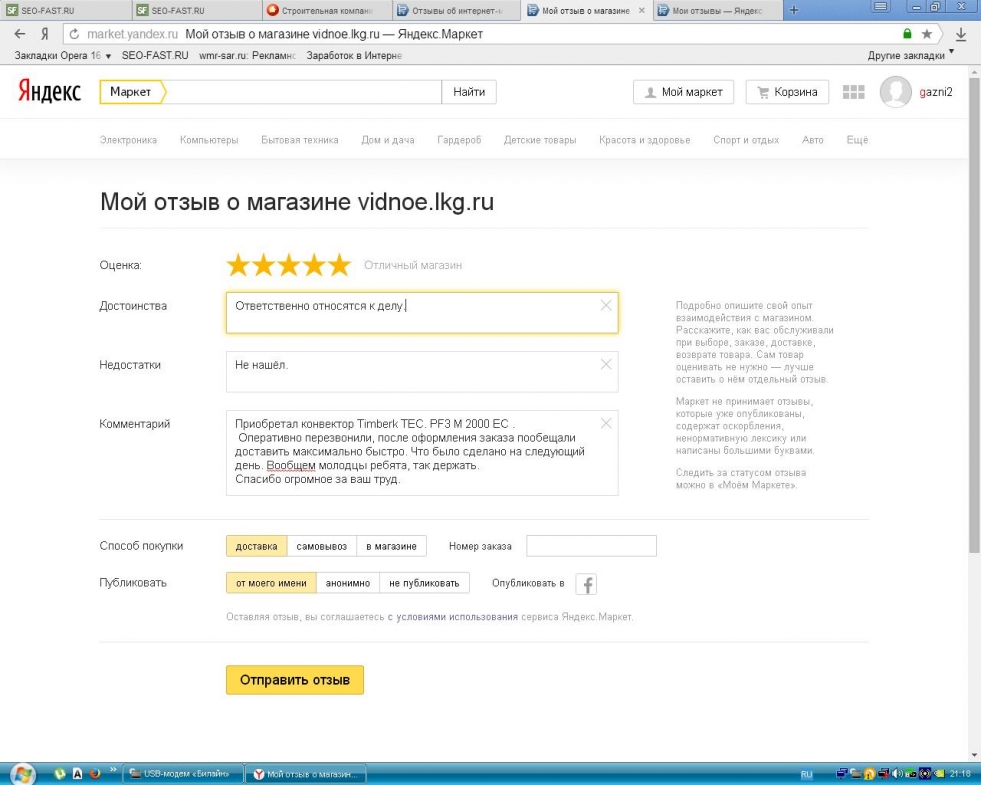
Task: Clear the Комментарий field with X icon
Action: pos(605,424)
